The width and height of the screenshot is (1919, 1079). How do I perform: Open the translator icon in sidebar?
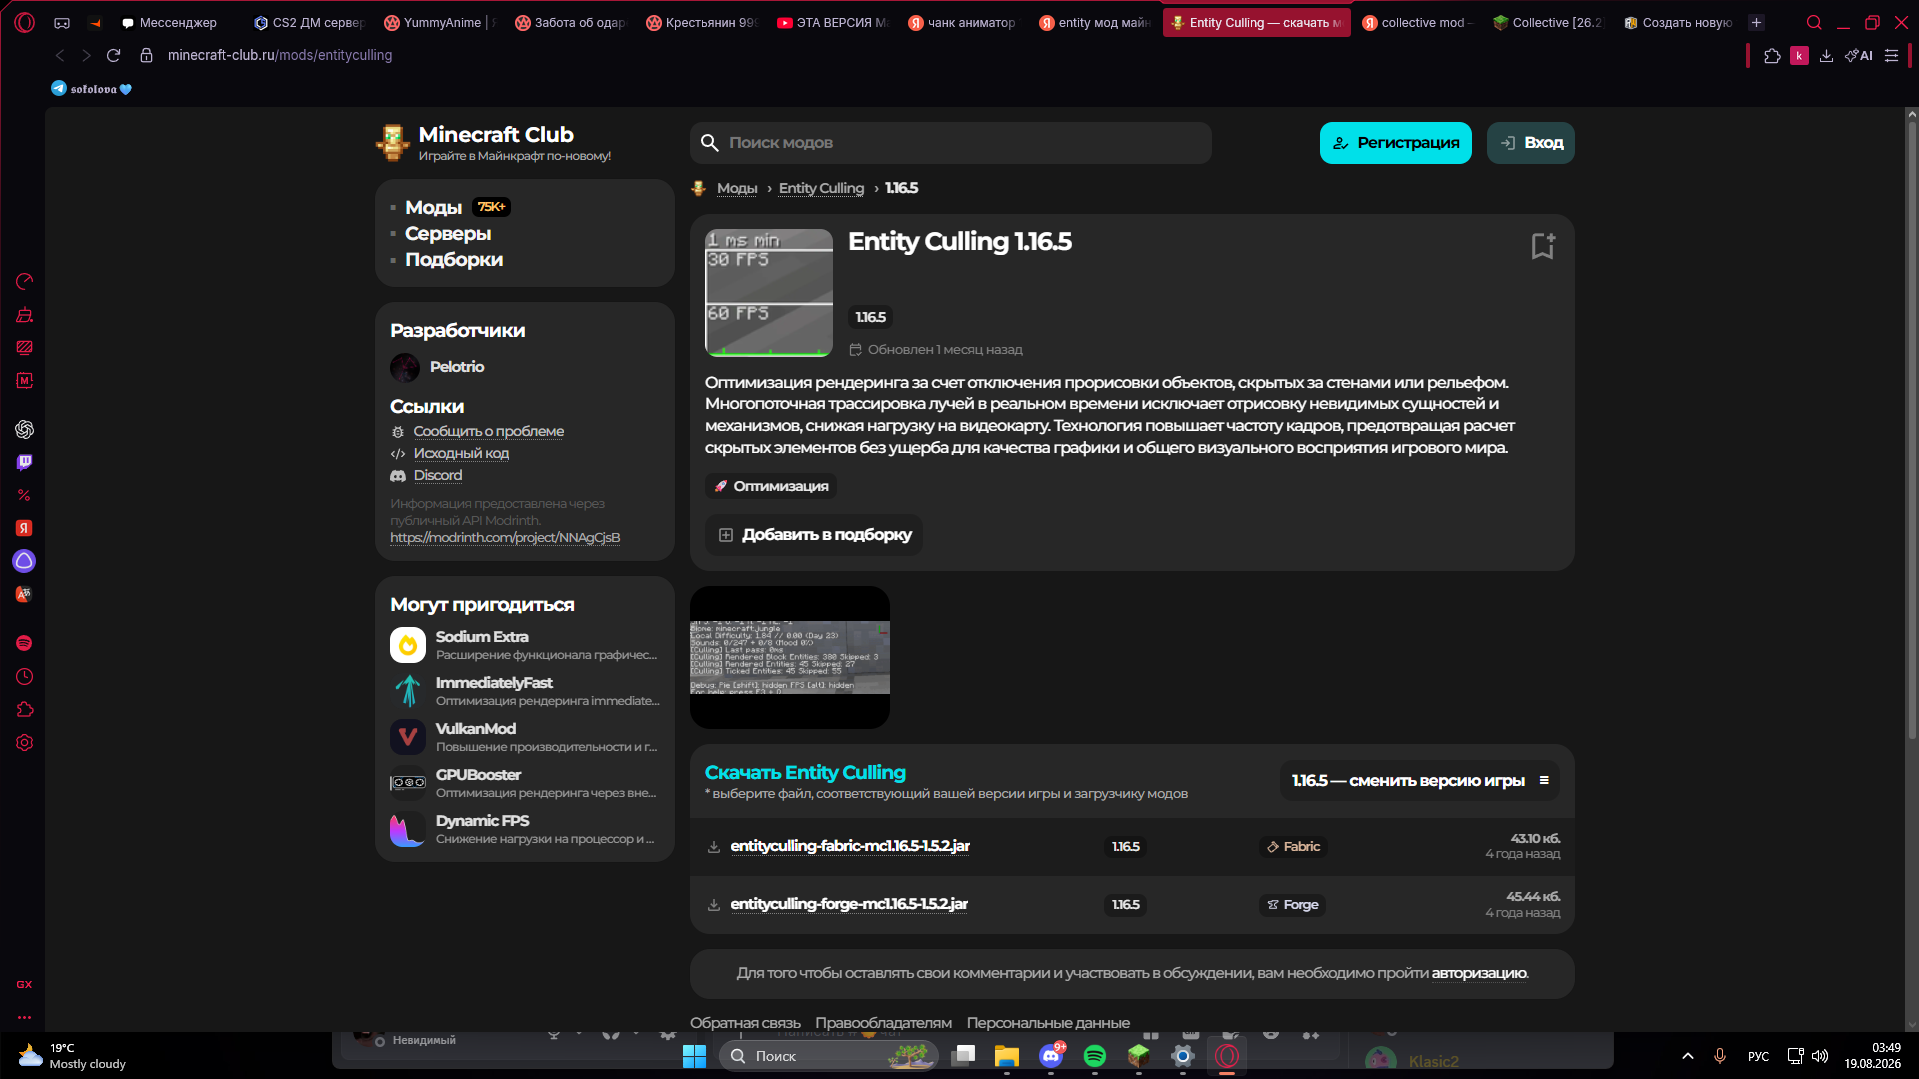[x=25, y=594]
